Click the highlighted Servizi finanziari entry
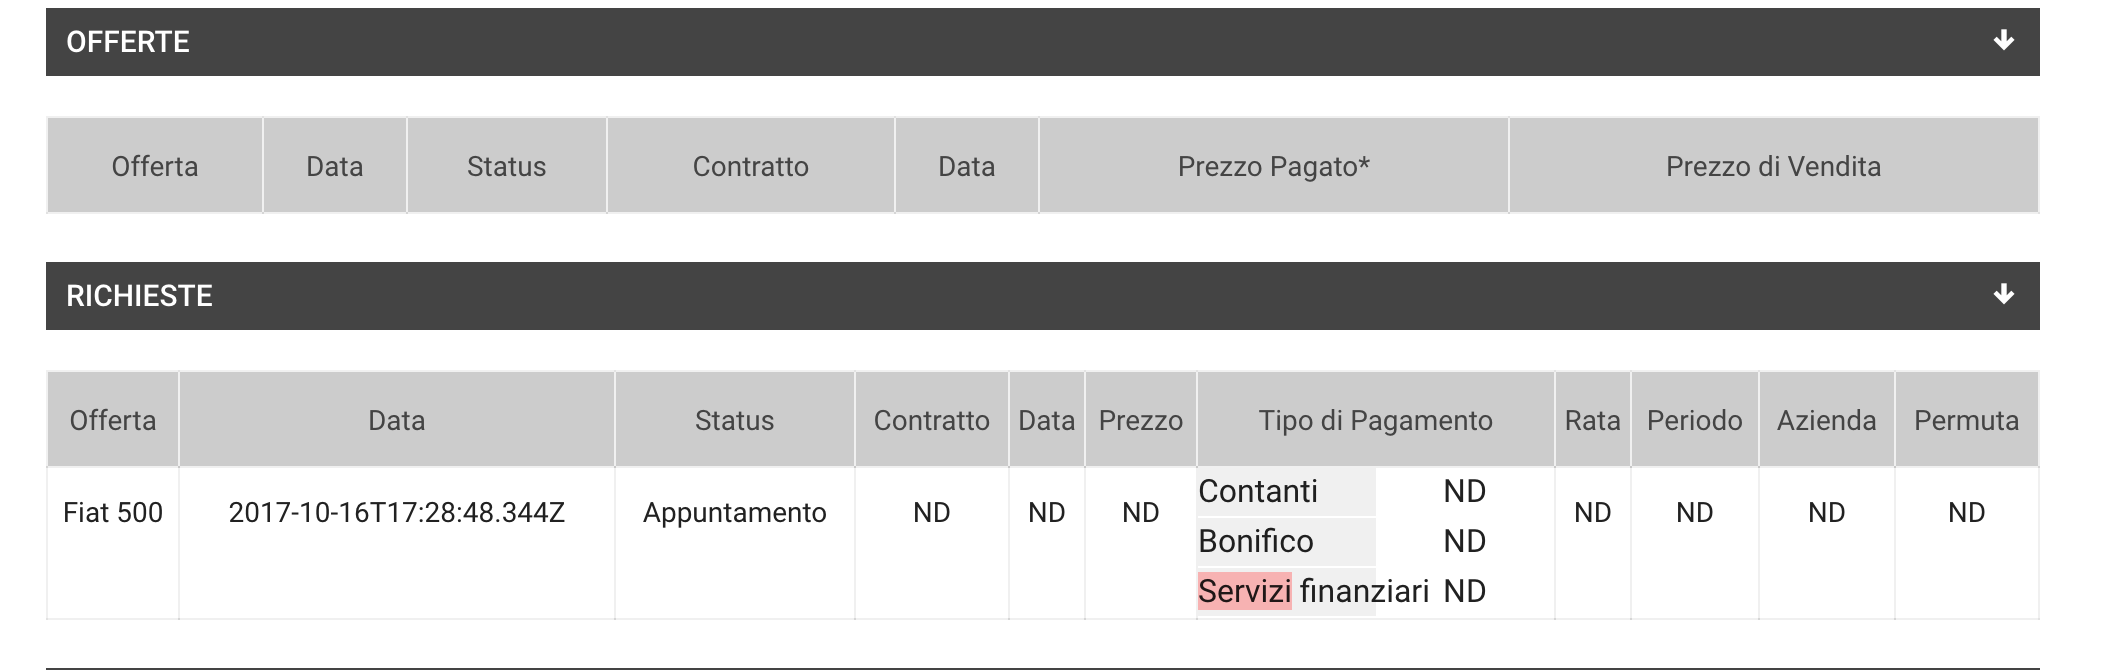Viewport: 2126px width, 670px height. pos(1313,591)
